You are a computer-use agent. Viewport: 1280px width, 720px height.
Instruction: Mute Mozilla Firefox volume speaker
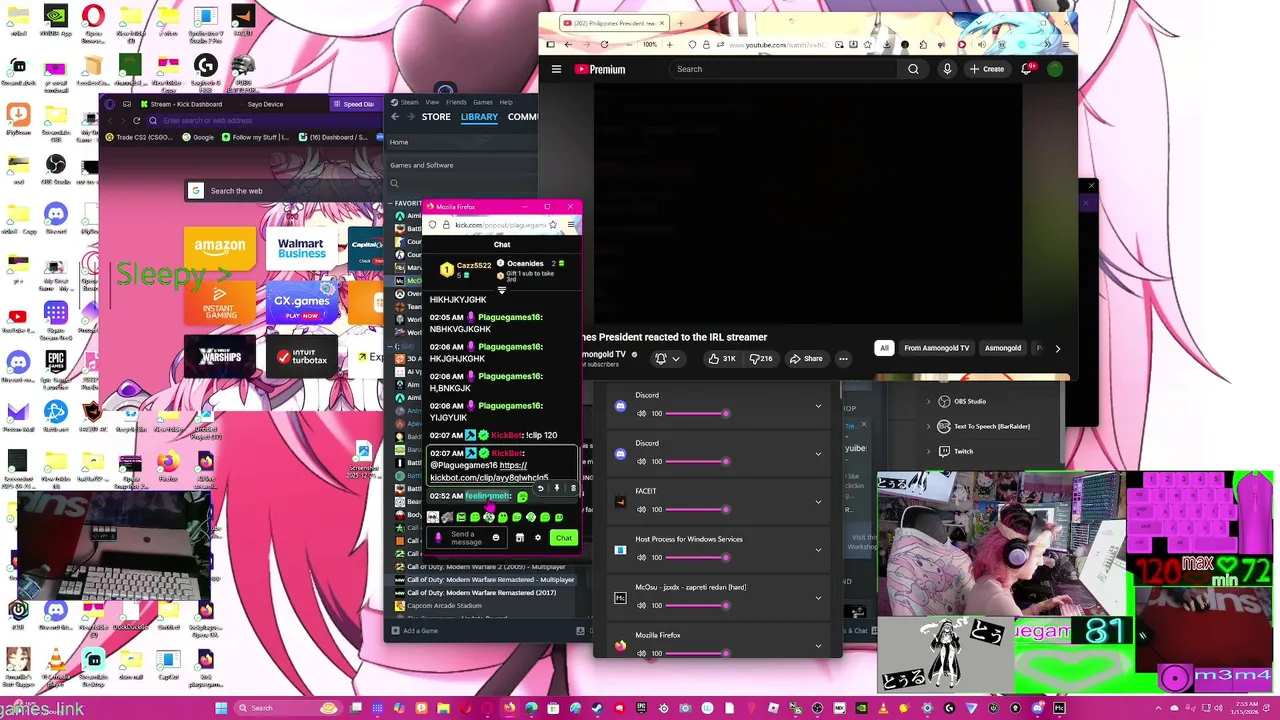point(641,653)
